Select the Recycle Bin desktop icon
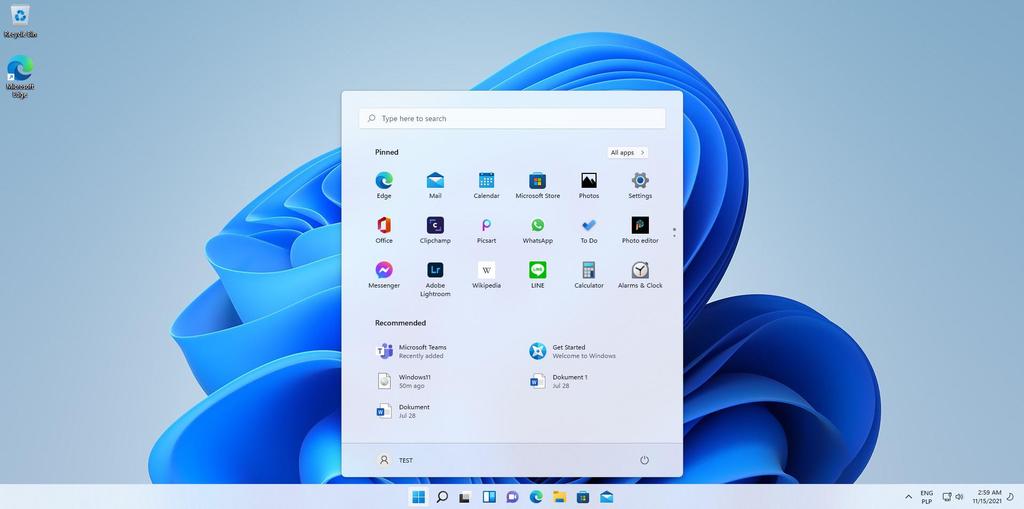 [x=20, y=21]
